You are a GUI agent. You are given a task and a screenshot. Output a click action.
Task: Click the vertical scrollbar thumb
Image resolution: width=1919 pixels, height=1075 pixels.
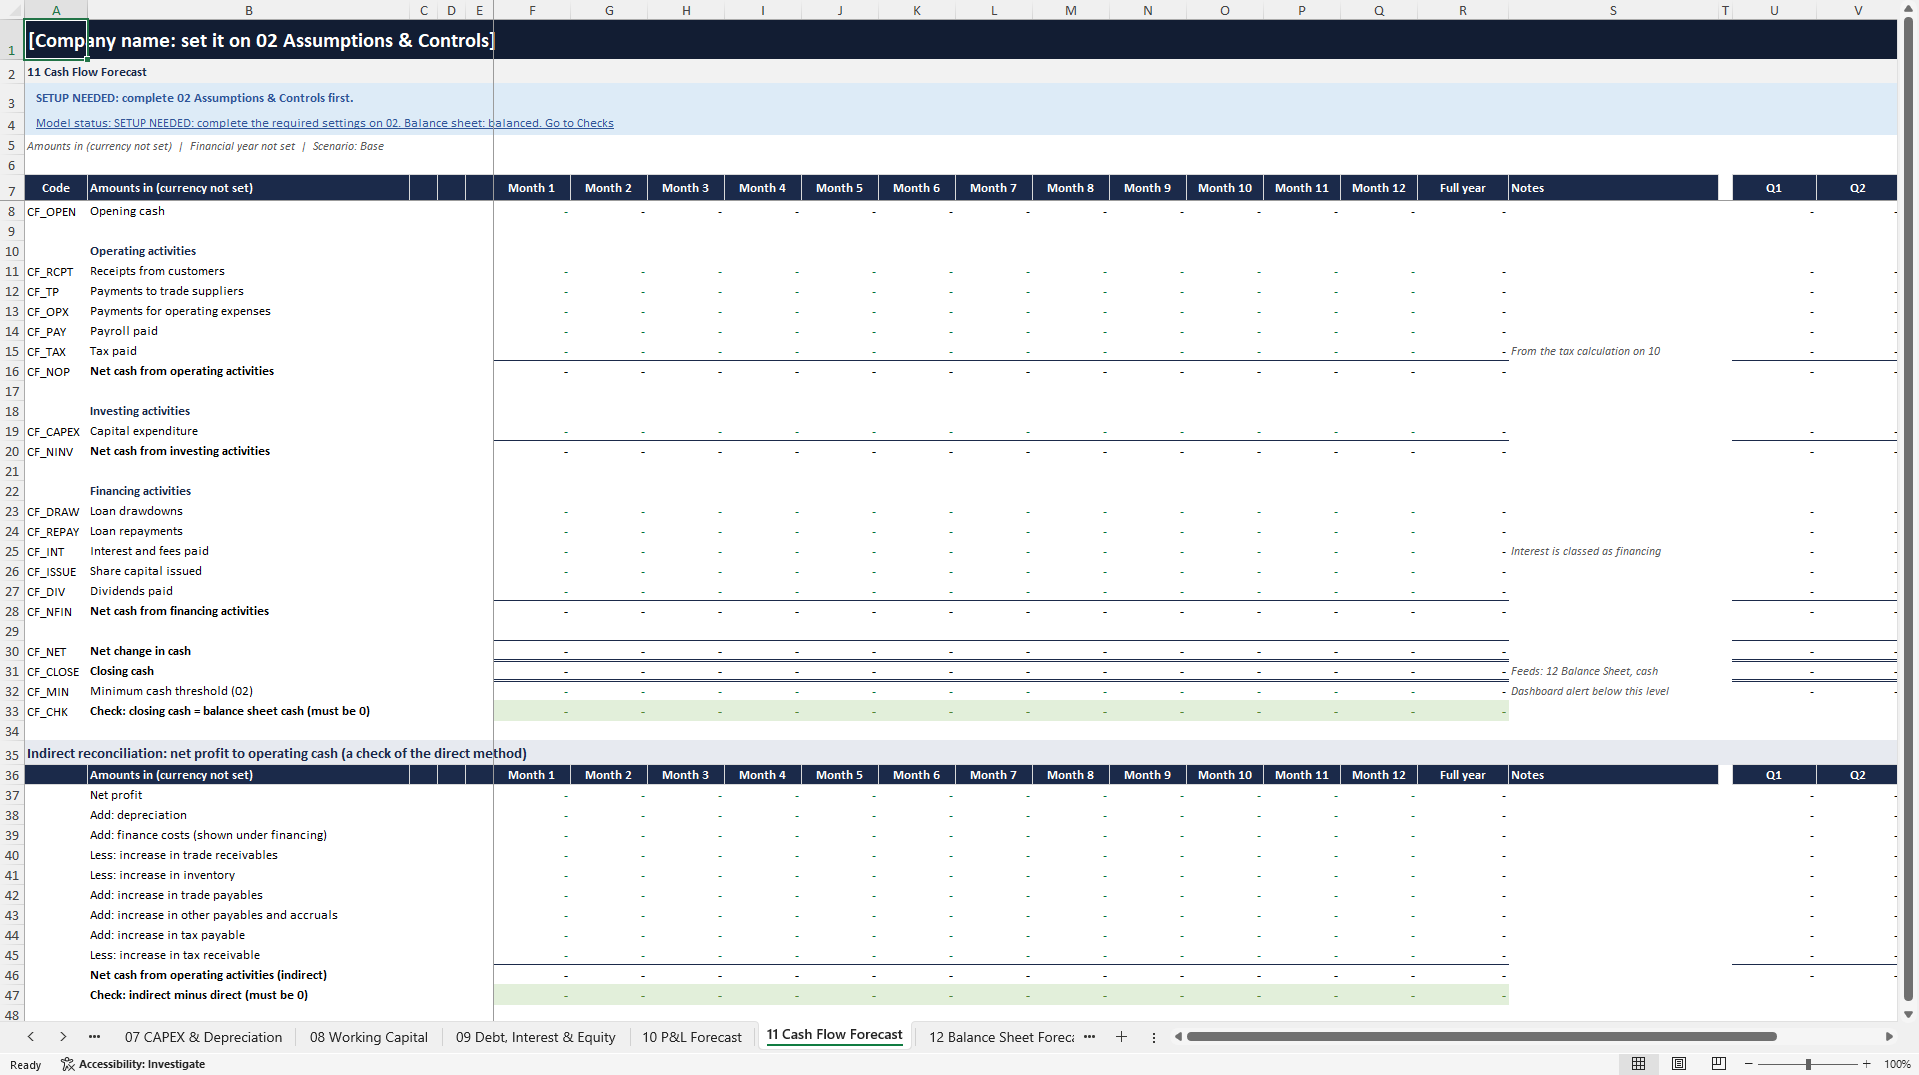pyautogui.click(x=1908, y=509)
